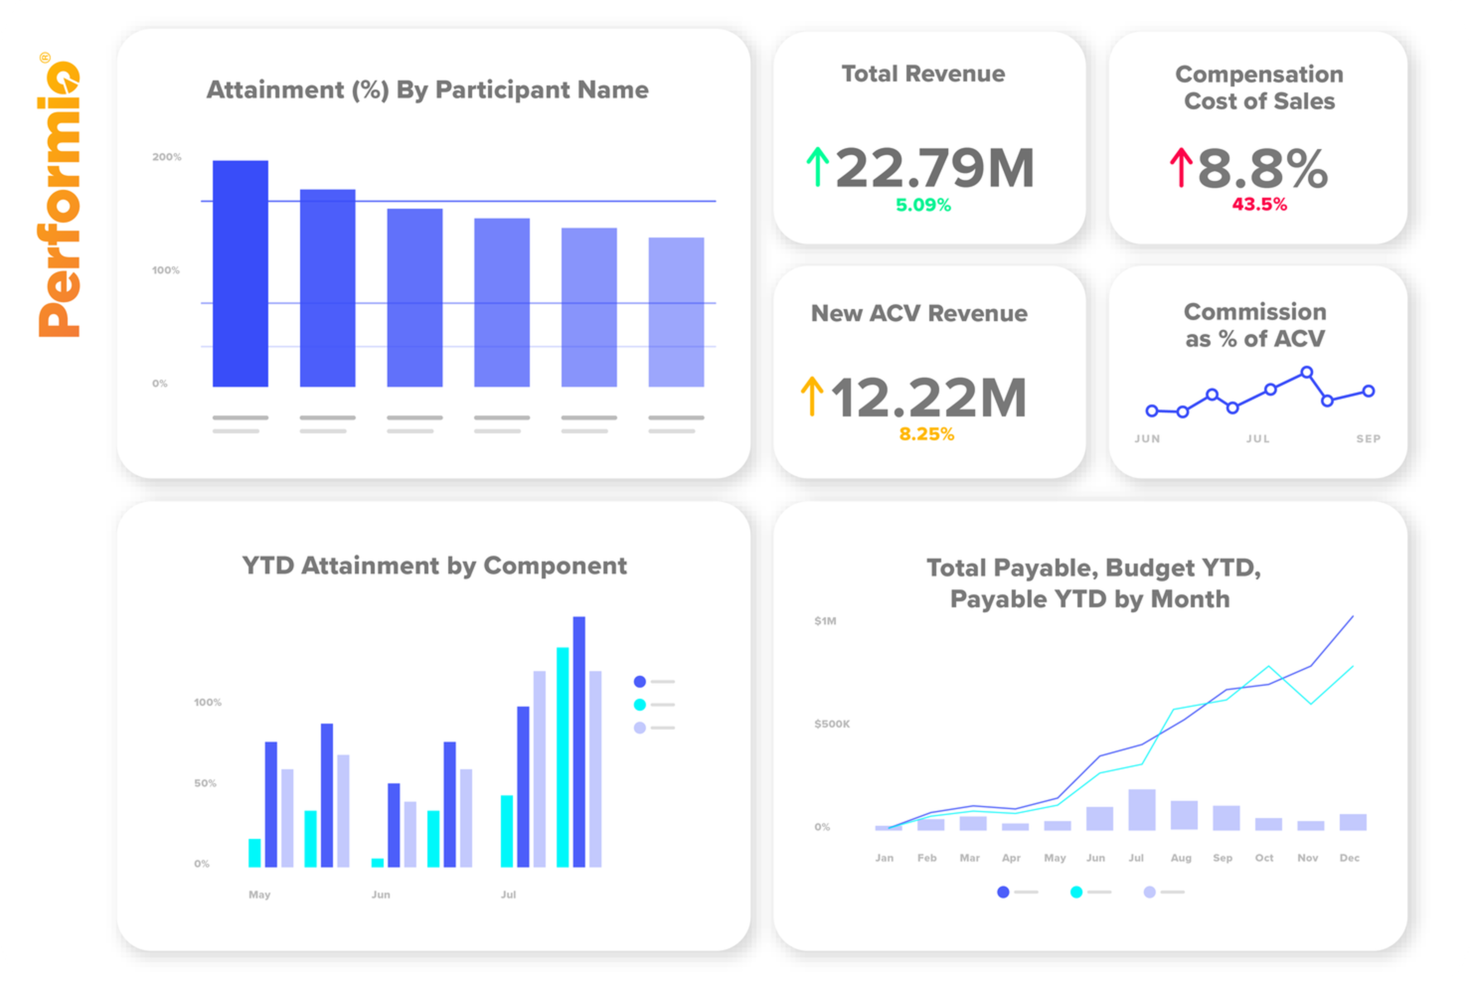
Task: Toggle the cyan series in Payable chart legend
Action: coord(1078,890)
